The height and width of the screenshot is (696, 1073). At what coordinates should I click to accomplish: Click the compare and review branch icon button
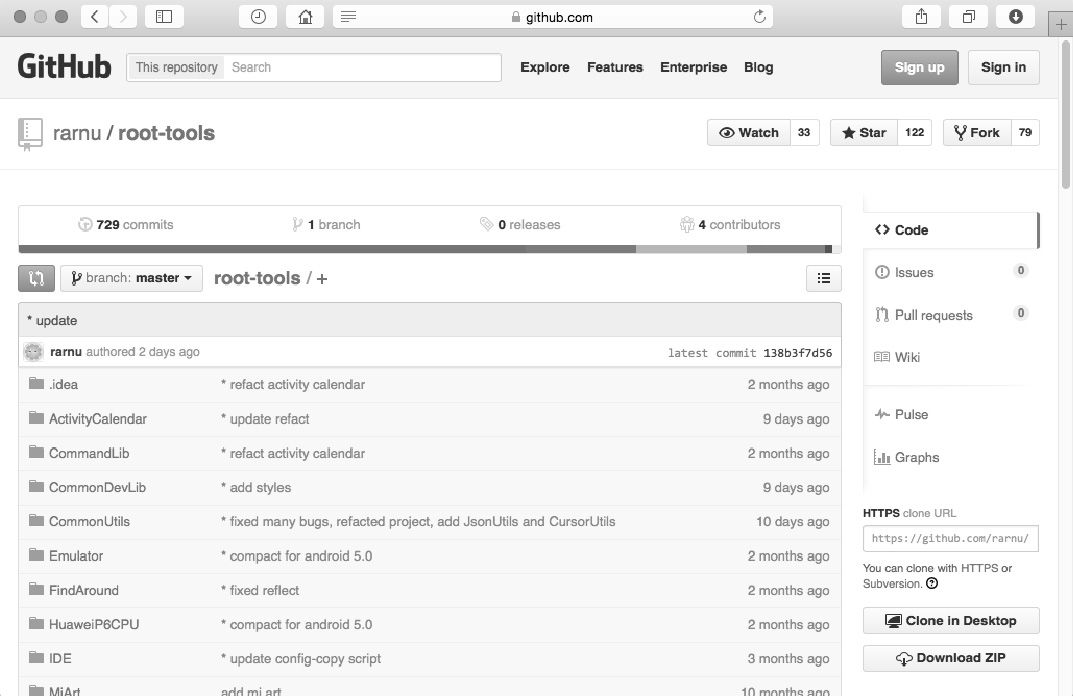[36, 279]
